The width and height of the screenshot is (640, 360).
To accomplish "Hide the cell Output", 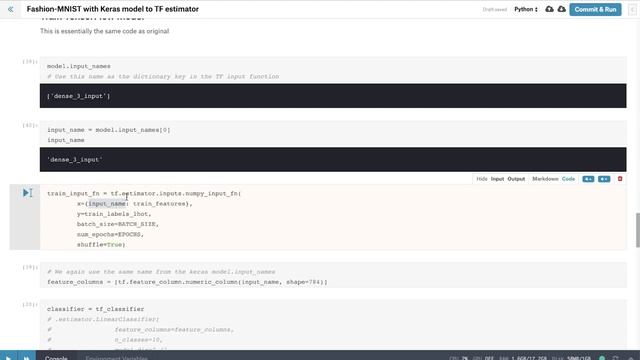I will coord(516,179).
